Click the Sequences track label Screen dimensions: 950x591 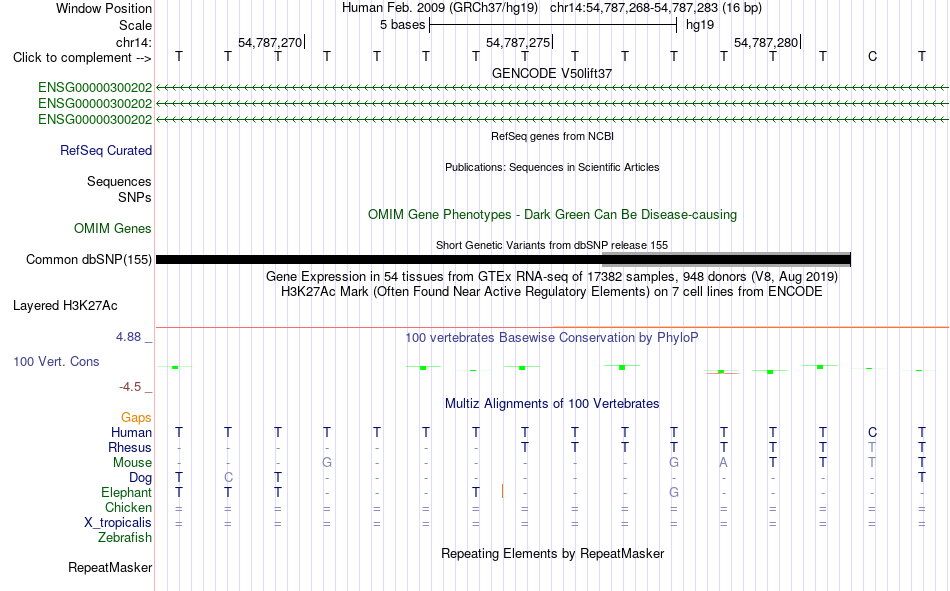(119, 181)
